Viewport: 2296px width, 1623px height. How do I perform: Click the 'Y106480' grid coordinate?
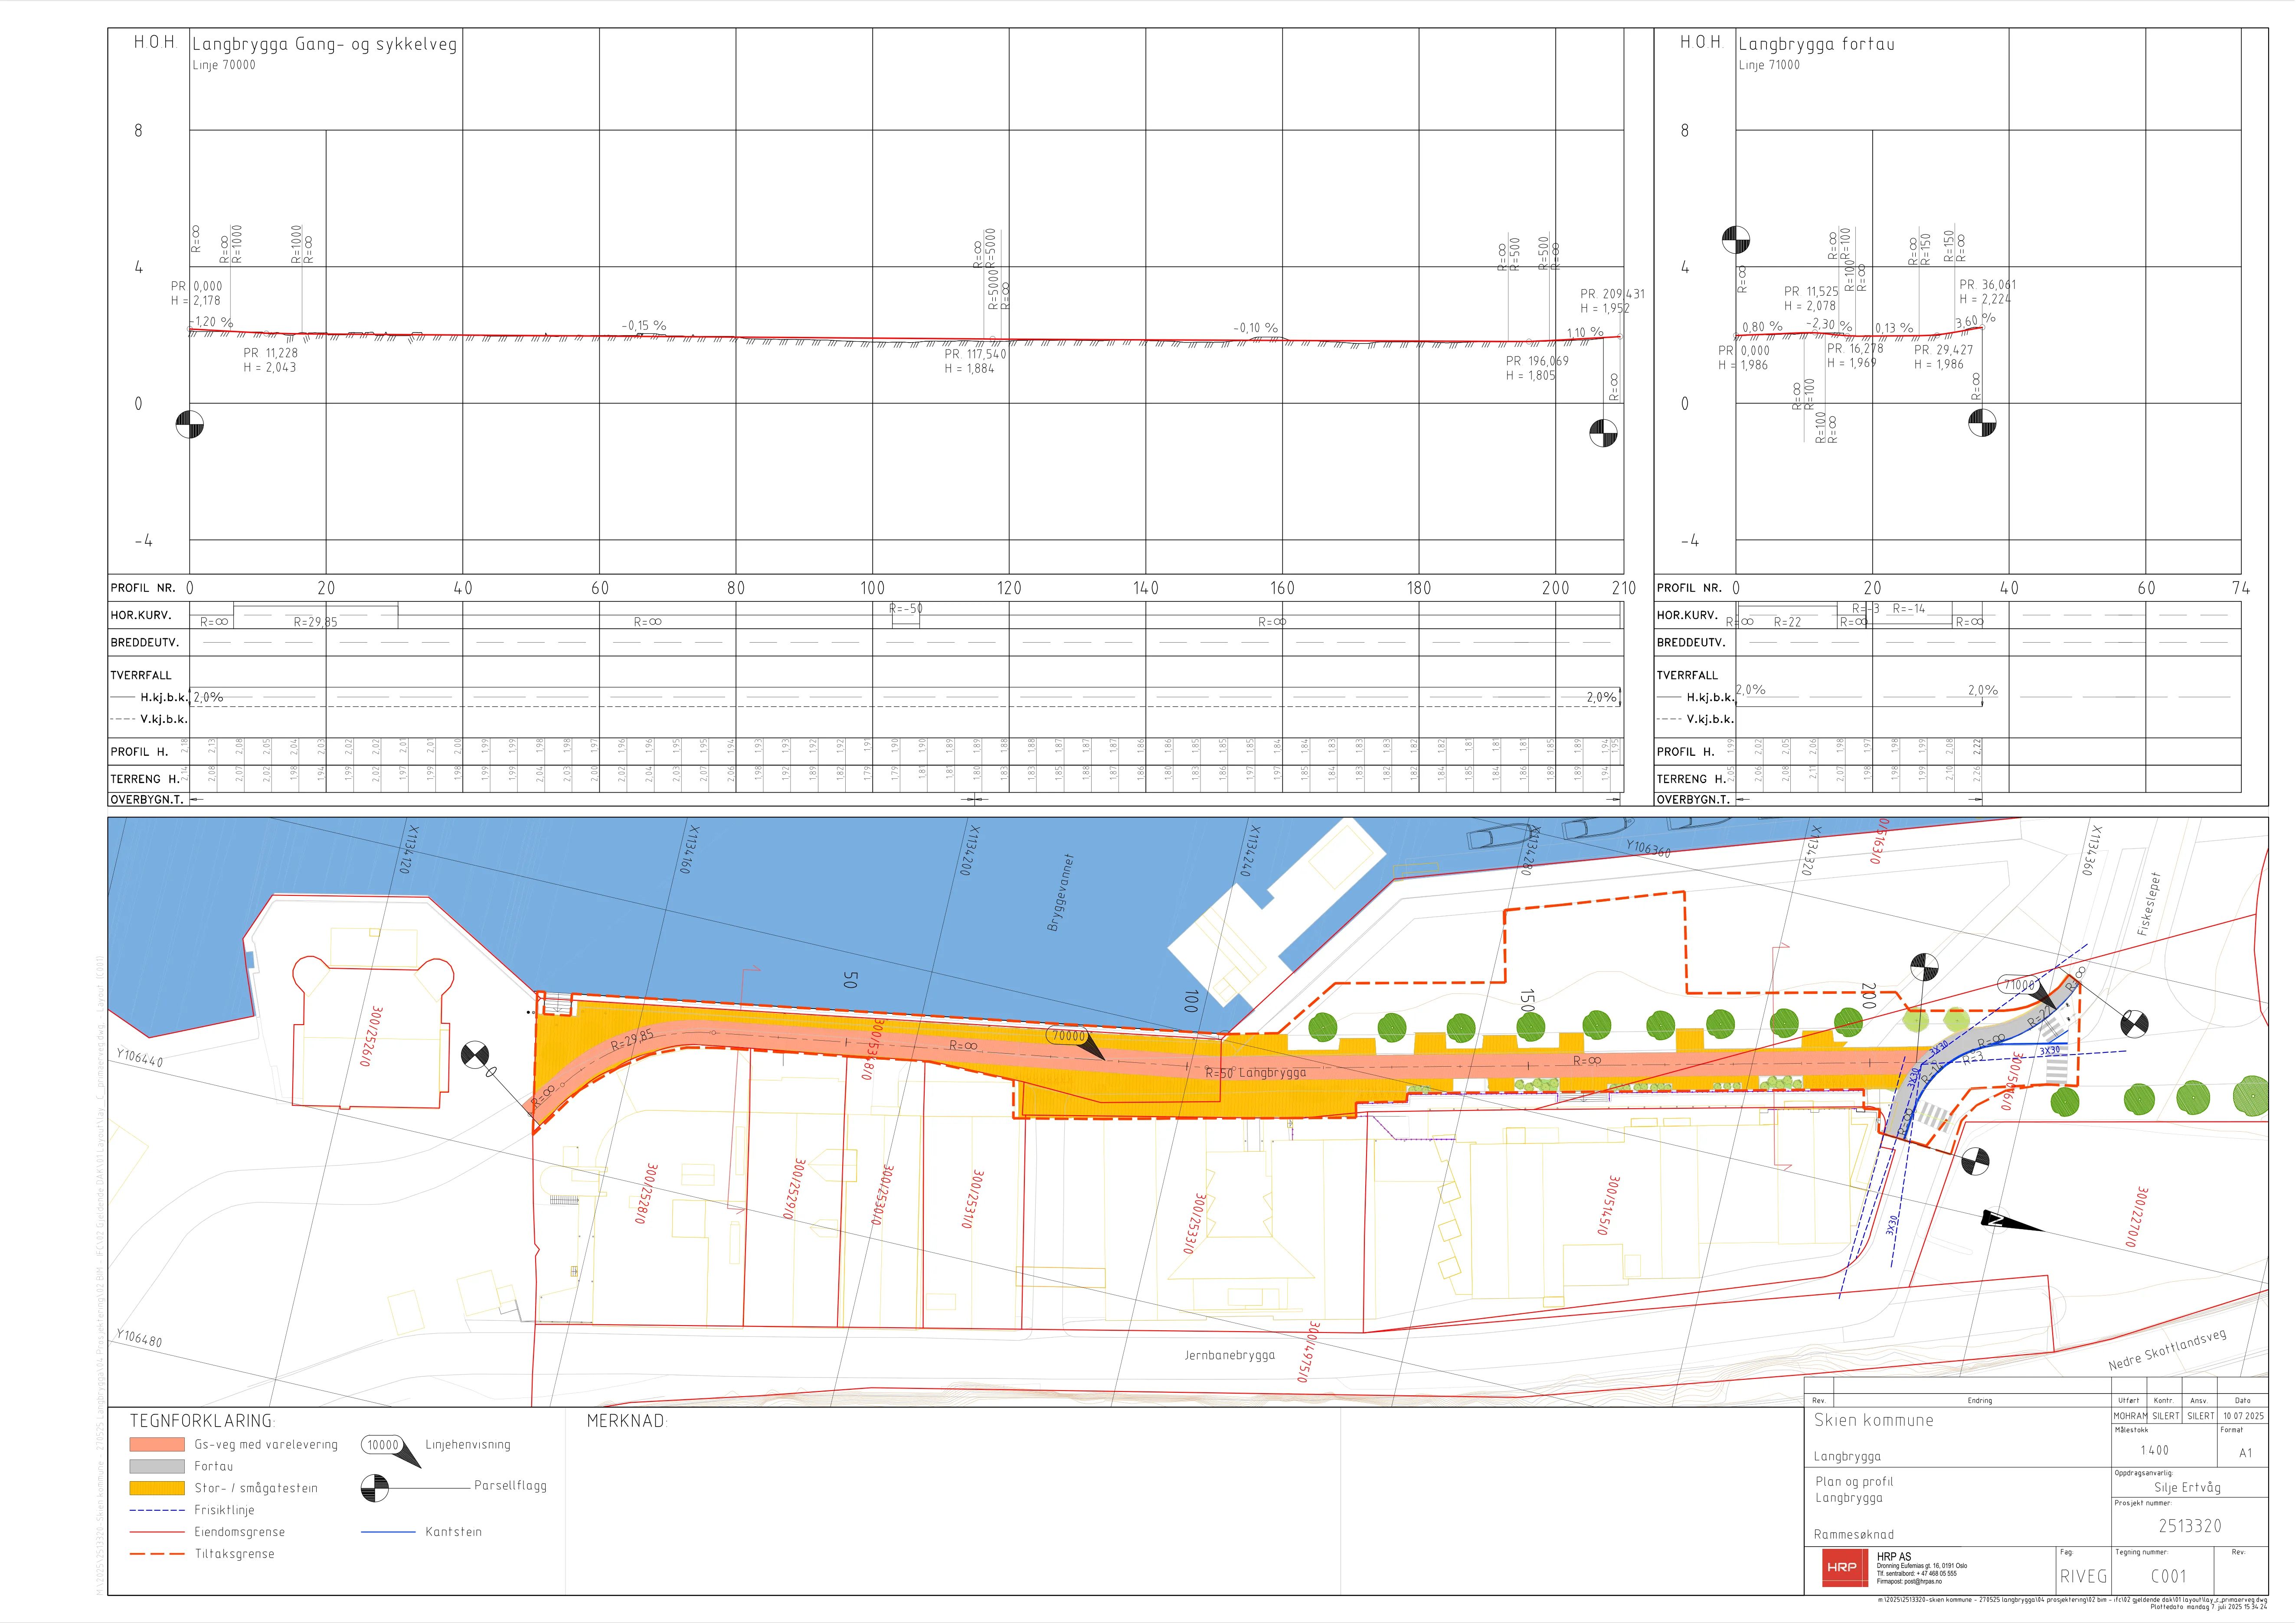139,1338
